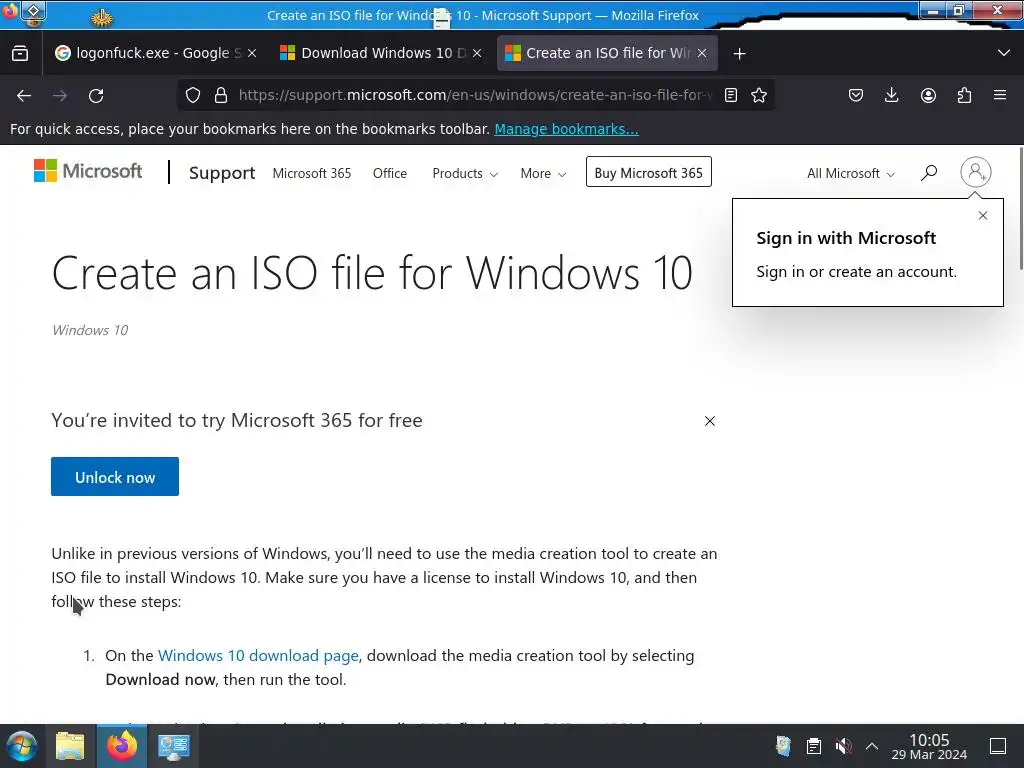Image resolution: width=1024 pixels, height=768 pixels.
Task: Open the Firefox hamburger menu
Action: 1000,95
